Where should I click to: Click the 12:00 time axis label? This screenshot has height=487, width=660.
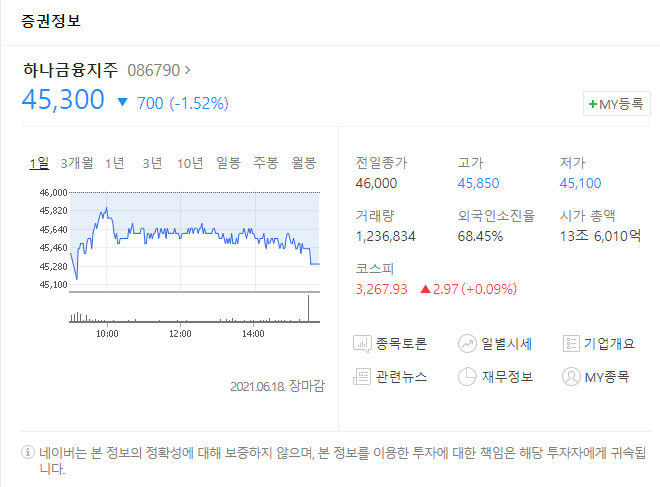(x=180, y=334)
